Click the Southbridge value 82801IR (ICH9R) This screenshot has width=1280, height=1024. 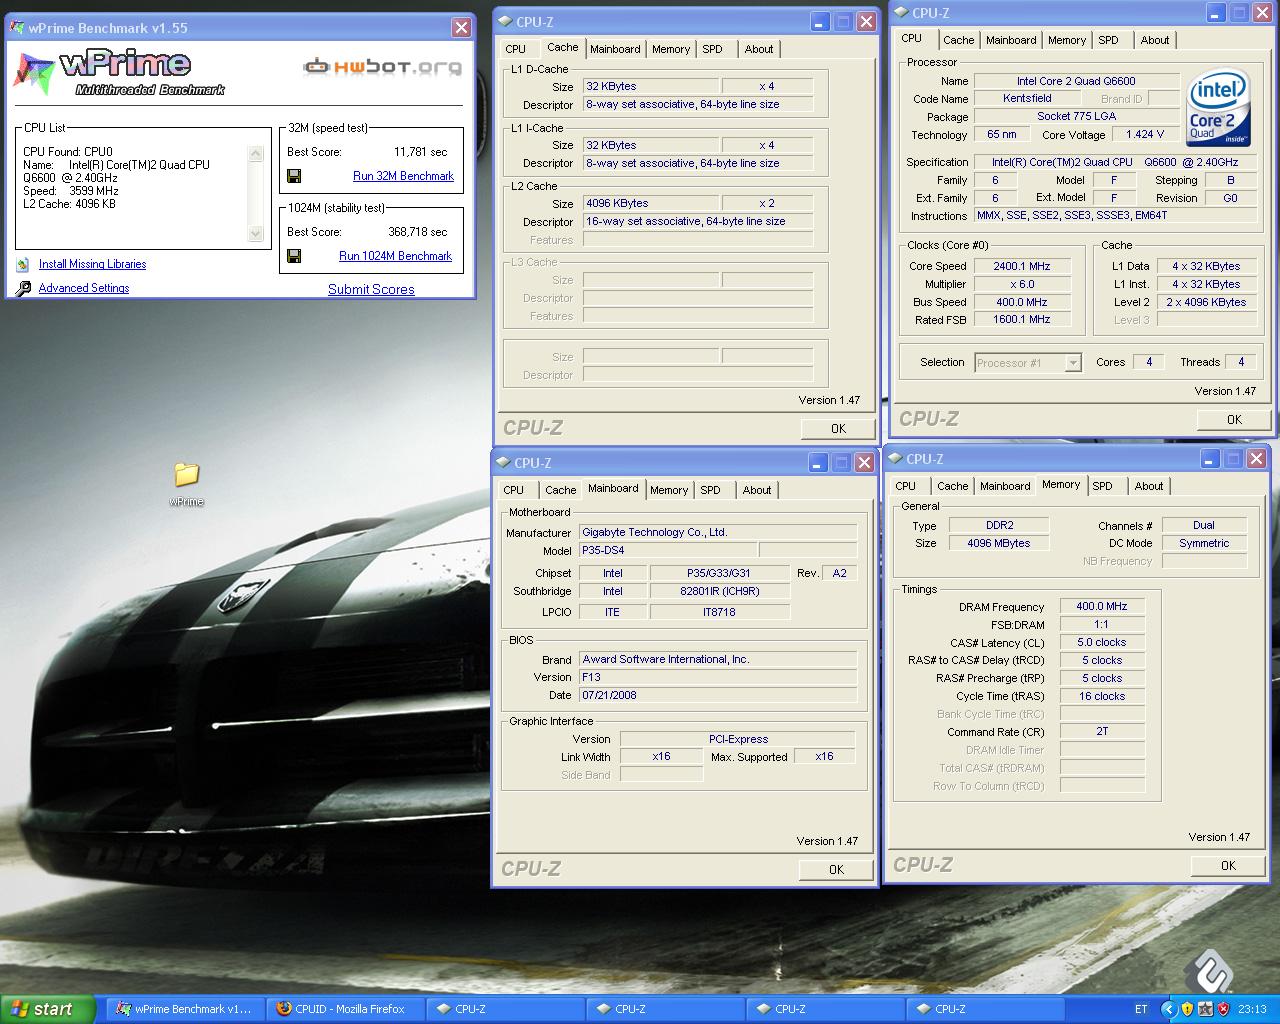pos(720,592)
